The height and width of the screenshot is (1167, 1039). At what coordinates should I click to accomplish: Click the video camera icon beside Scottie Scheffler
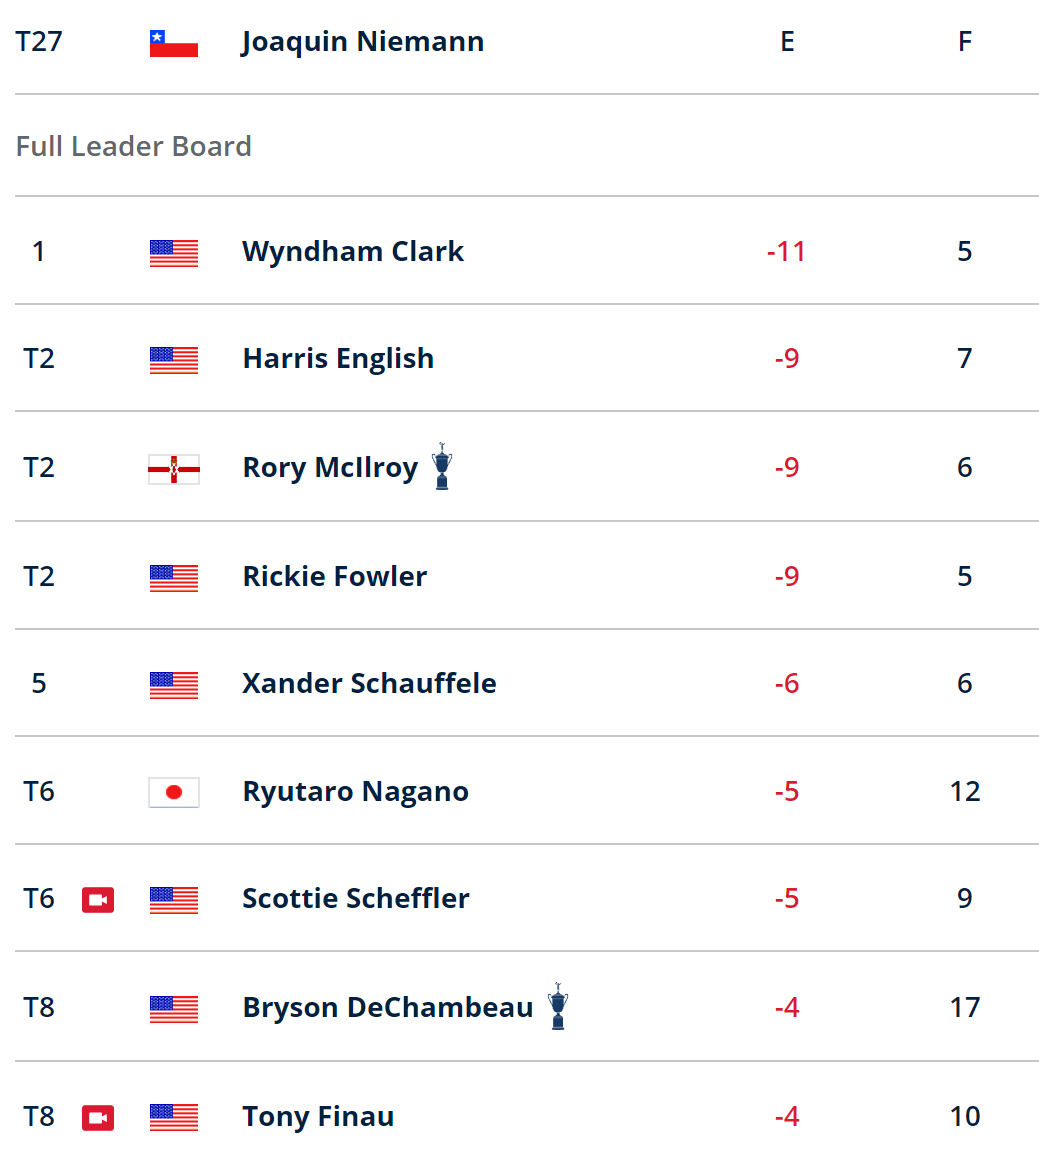click(97, 900)
